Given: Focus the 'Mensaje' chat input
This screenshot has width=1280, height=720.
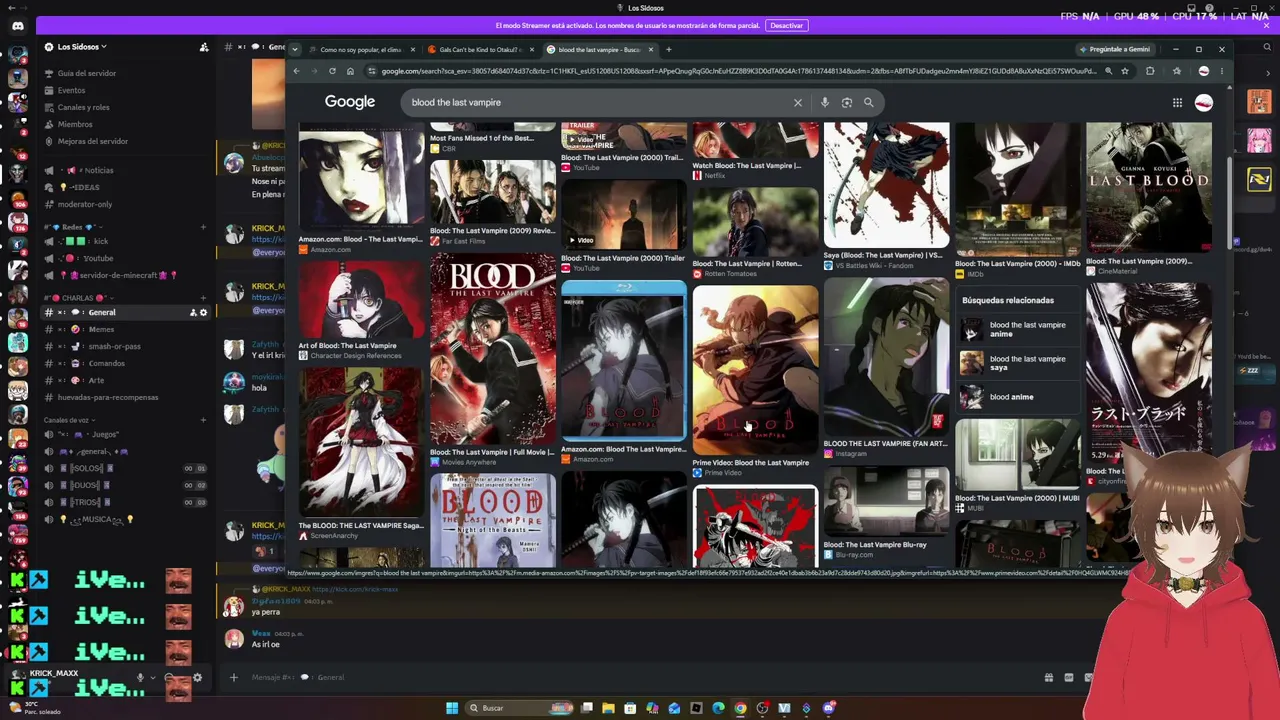Looking at the screenshot, I should coord(640,677).
